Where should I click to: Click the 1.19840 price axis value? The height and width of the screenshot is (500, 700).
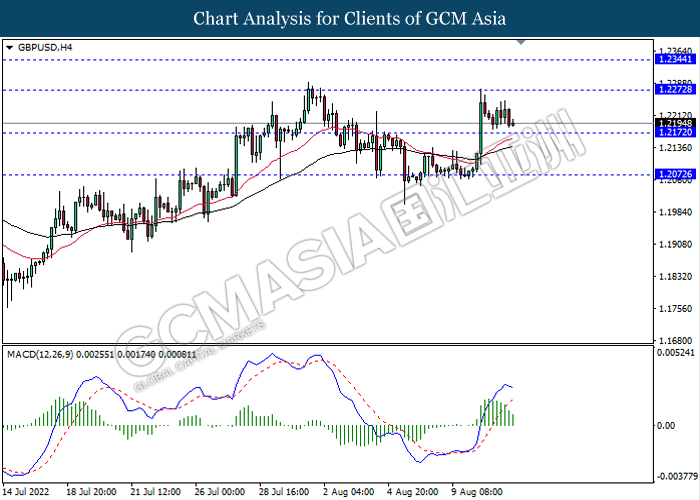click(675, 212)
